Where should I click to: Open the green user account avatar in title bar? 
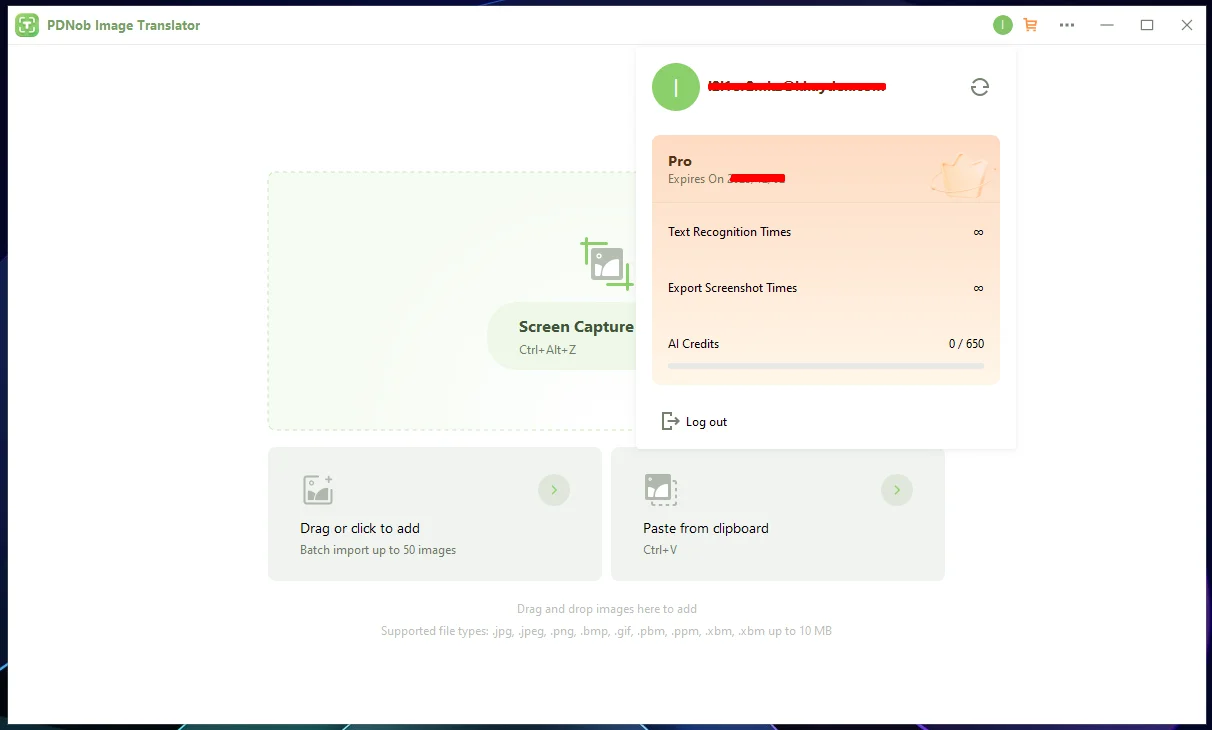pyautogui.click(x=1003, y=25)
